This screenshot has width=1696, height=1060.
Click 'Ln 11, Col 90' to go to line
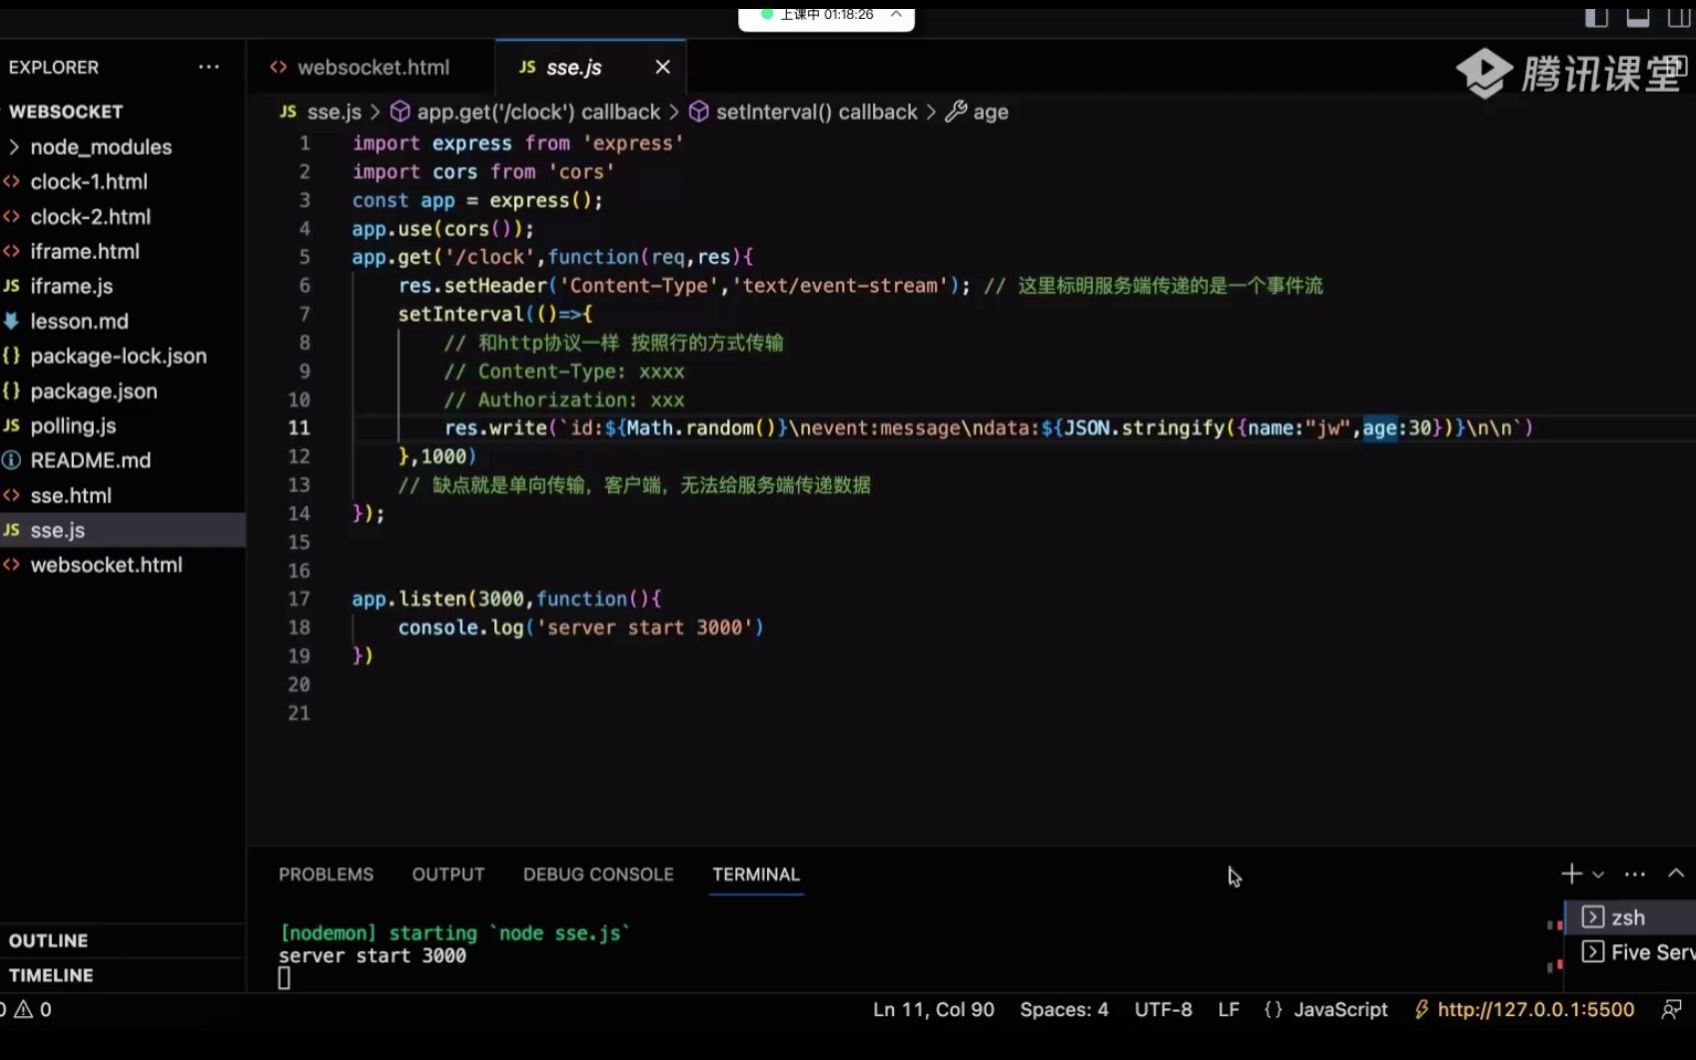[933, 1009]
